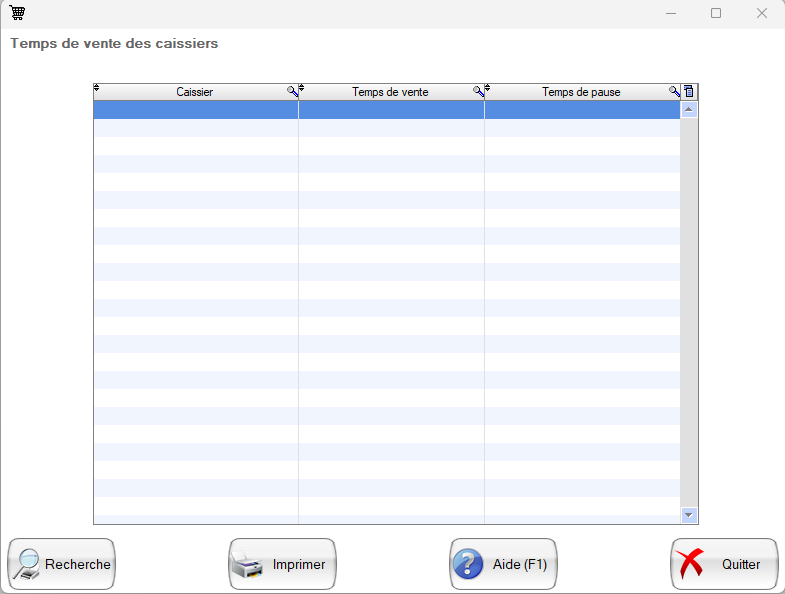785x594 pixels.
Task: Click the shopping cart app icon
Action: (x=17, y=13)
